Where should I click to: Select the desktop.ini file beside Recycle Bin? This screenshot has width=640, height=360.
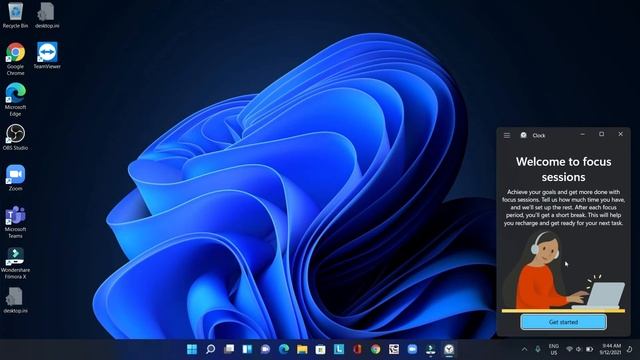tap(47, 15)
